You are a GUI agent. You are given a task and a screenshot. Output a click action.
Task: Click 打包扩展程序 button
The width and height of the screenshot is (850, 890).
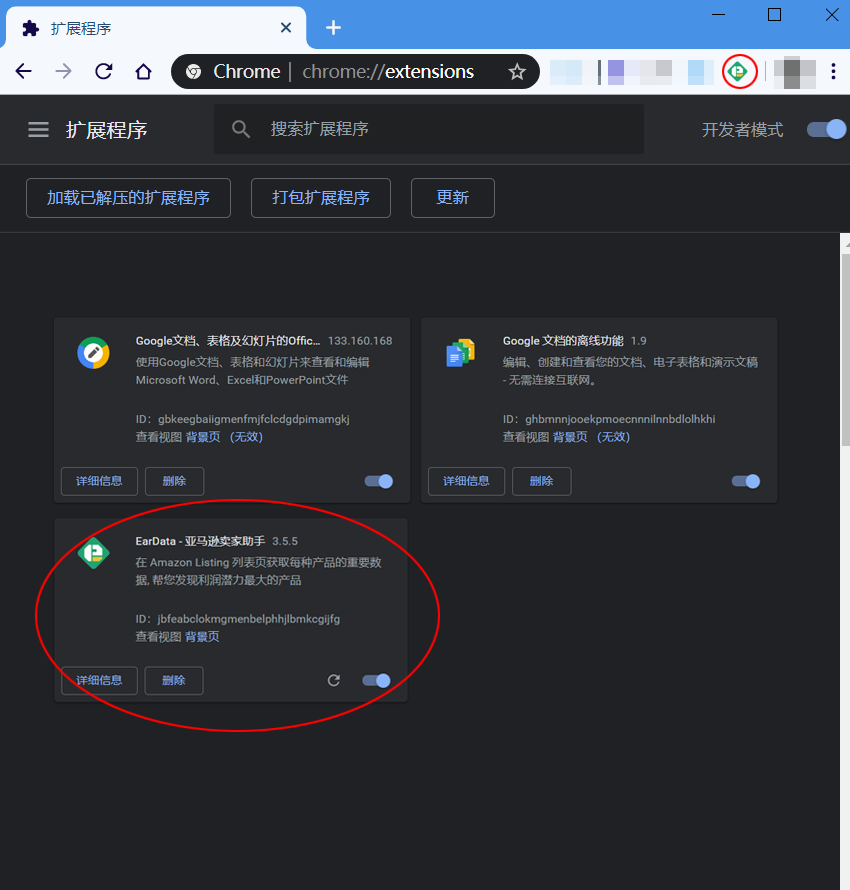pos(321,198)
